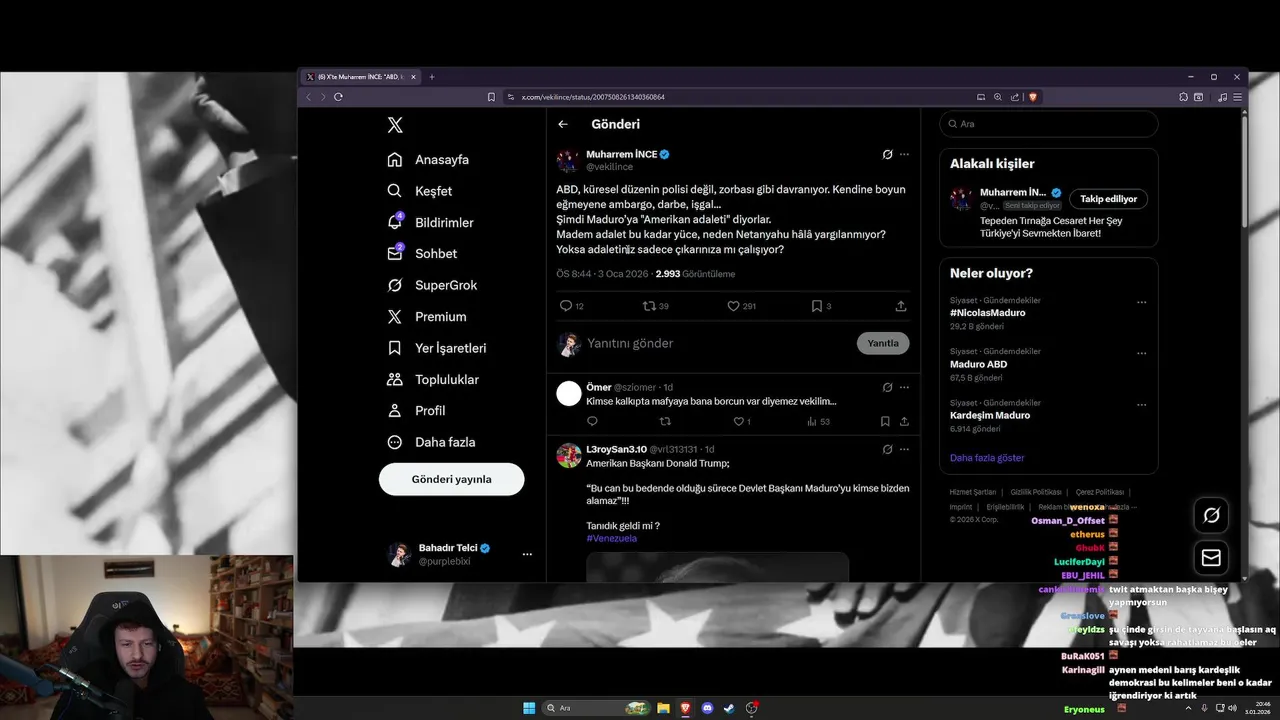Open options for #NicolasMaduro trend
Viewport: 1280px width, 720px height.
[1141, 302]
